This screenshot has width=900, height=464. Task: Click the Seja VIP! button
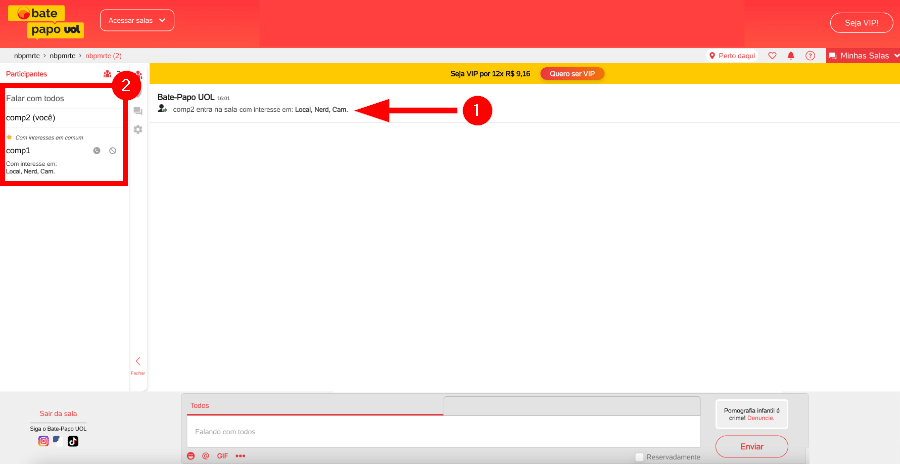(862, 23)
